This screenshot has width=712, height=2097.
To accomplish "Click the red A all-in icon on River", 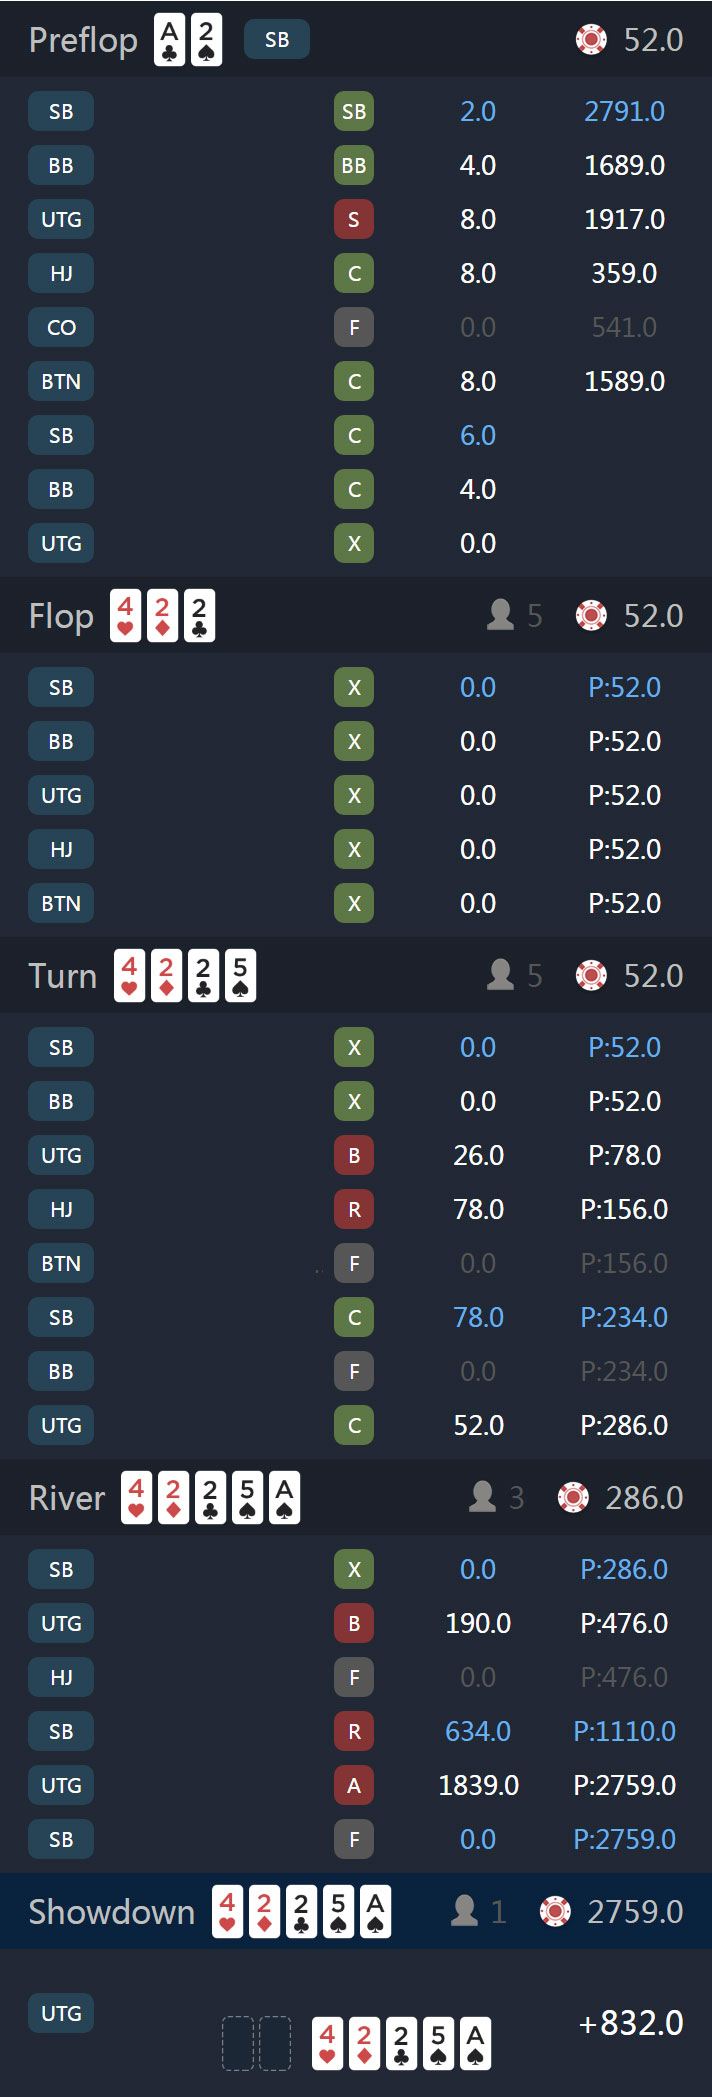I will click(x=354, y=1785).
